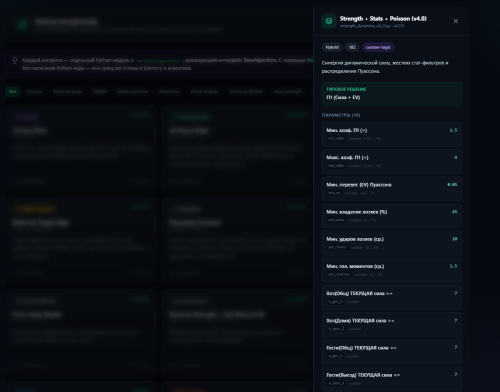Select the Хоз(Общ) ТЕКУЩАЯ сила >= parameter
The width and height of the screenshot is (500, 392).
pyautogui.click(x=392, y=297)
